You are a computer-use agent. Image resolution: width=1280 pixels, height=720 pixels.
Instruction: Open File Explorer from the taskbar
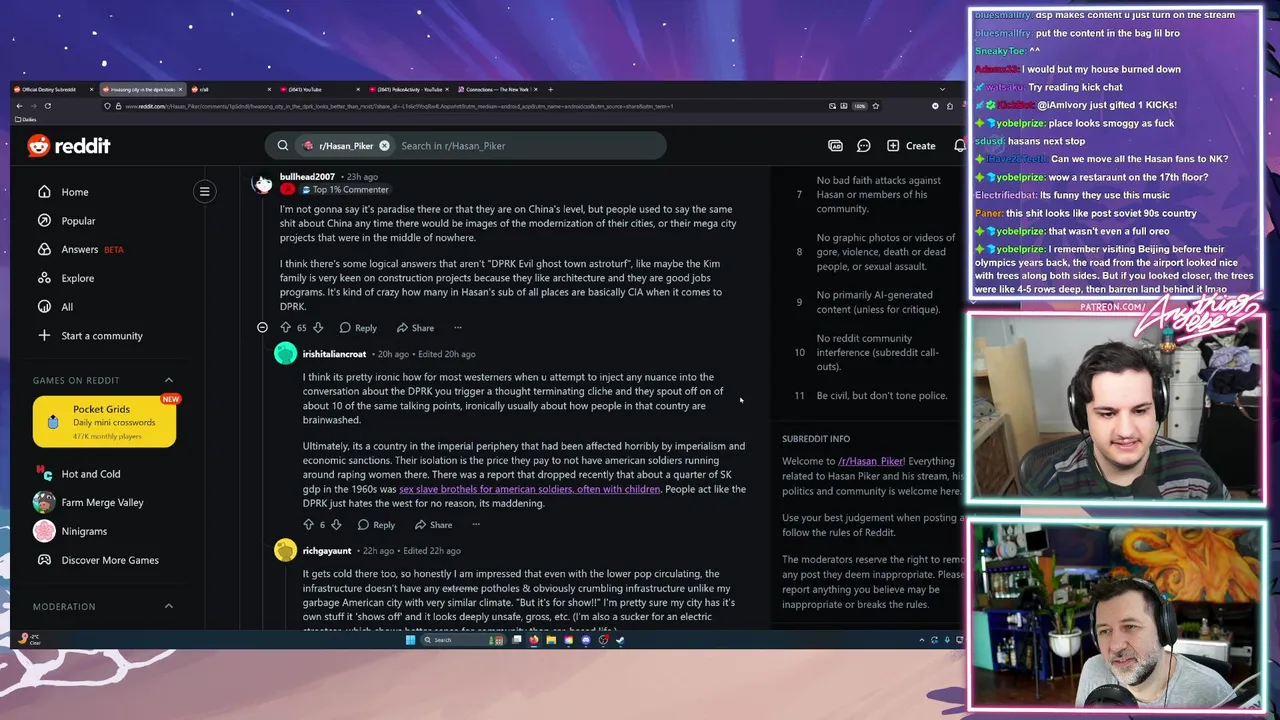click(x=551, y=640)
